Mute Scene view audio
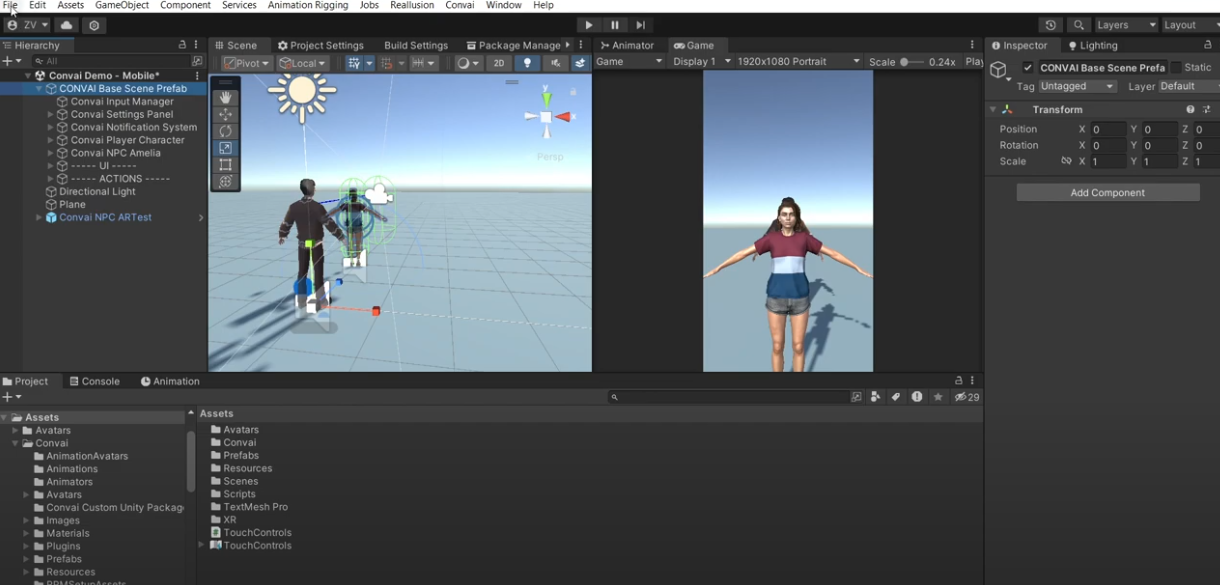The height and width of the screenshot is (585, 1220). tap(555, 62)
